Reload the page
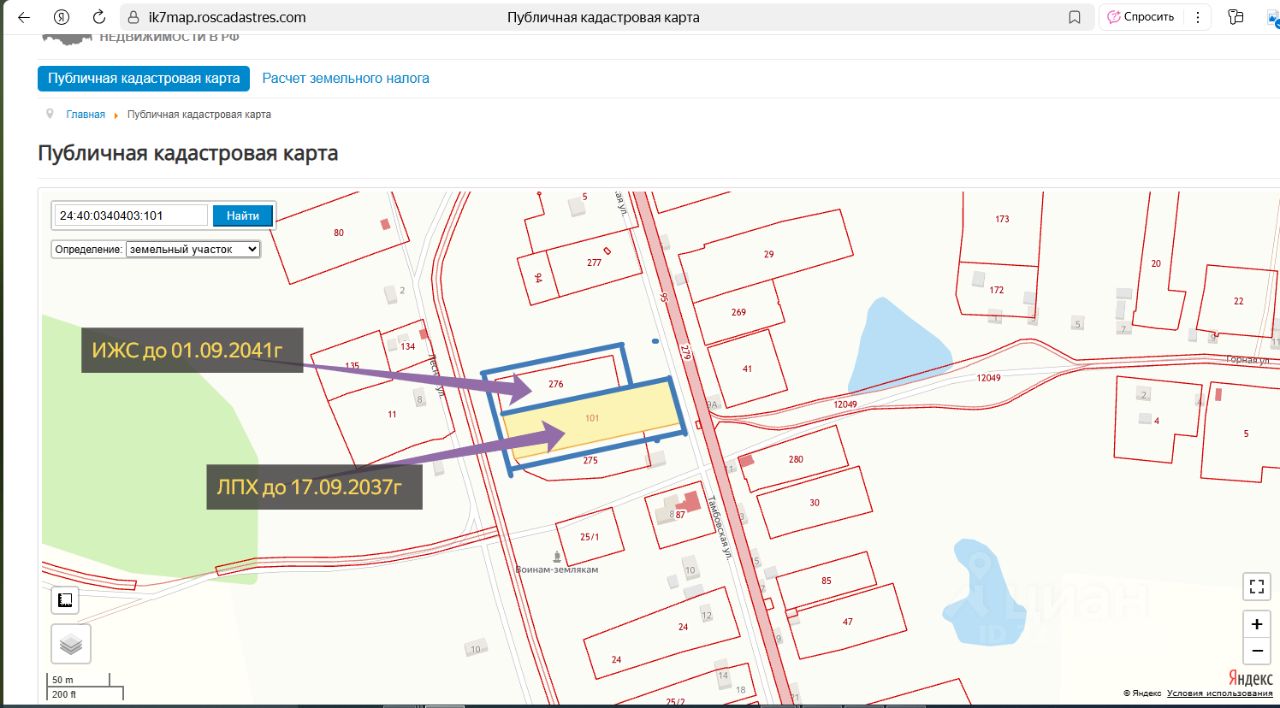The image size is (1280, 708). (98, 17)
